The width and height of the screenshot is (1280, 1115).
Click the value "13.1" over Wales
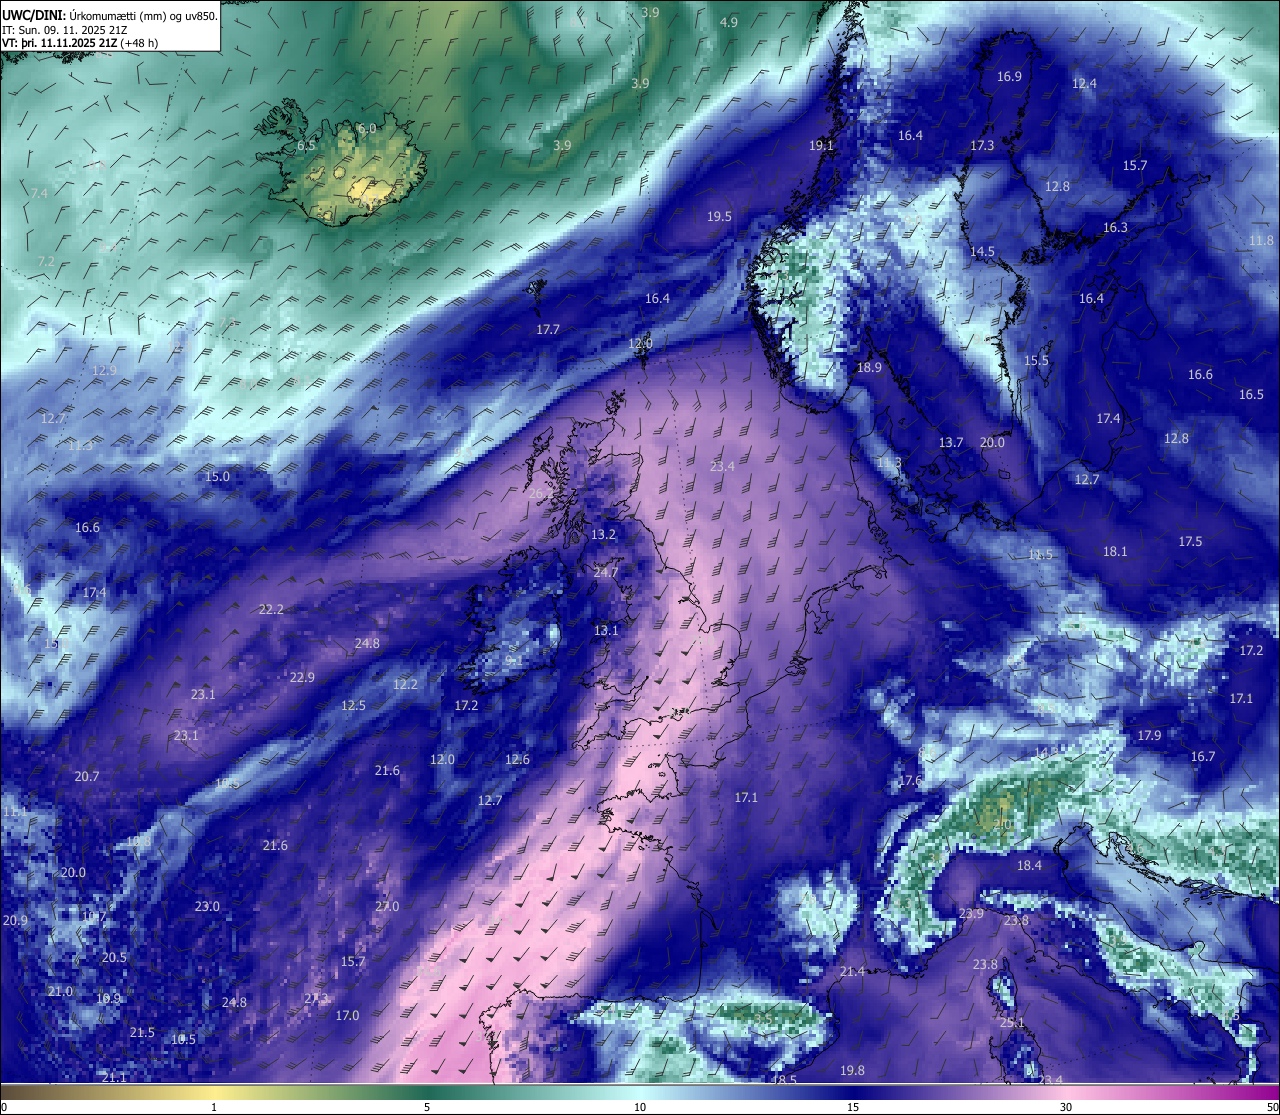pos(606,631)
